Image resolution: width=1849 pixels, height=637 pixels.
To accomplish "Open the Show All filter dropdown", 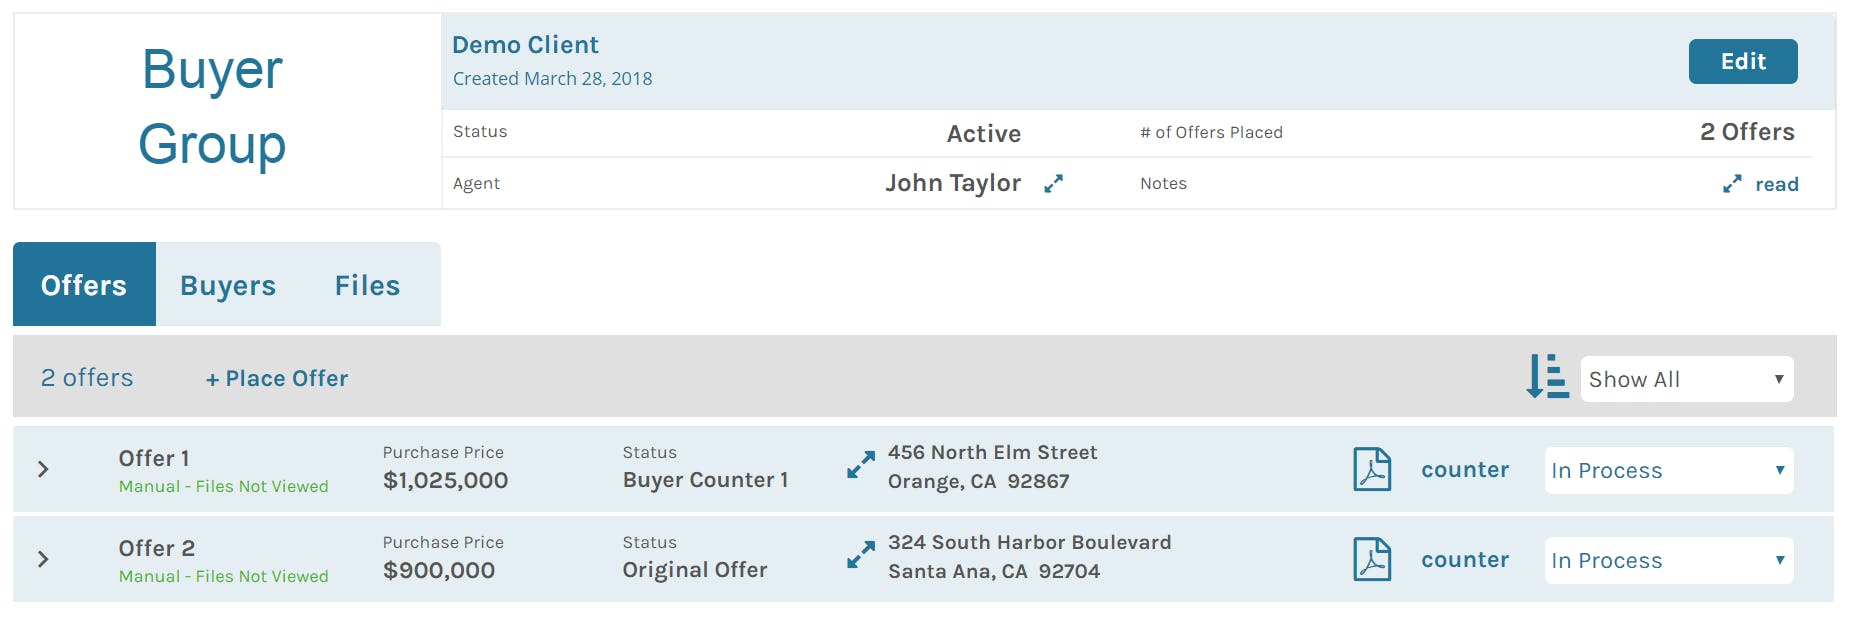I will tap(1686, 379).
